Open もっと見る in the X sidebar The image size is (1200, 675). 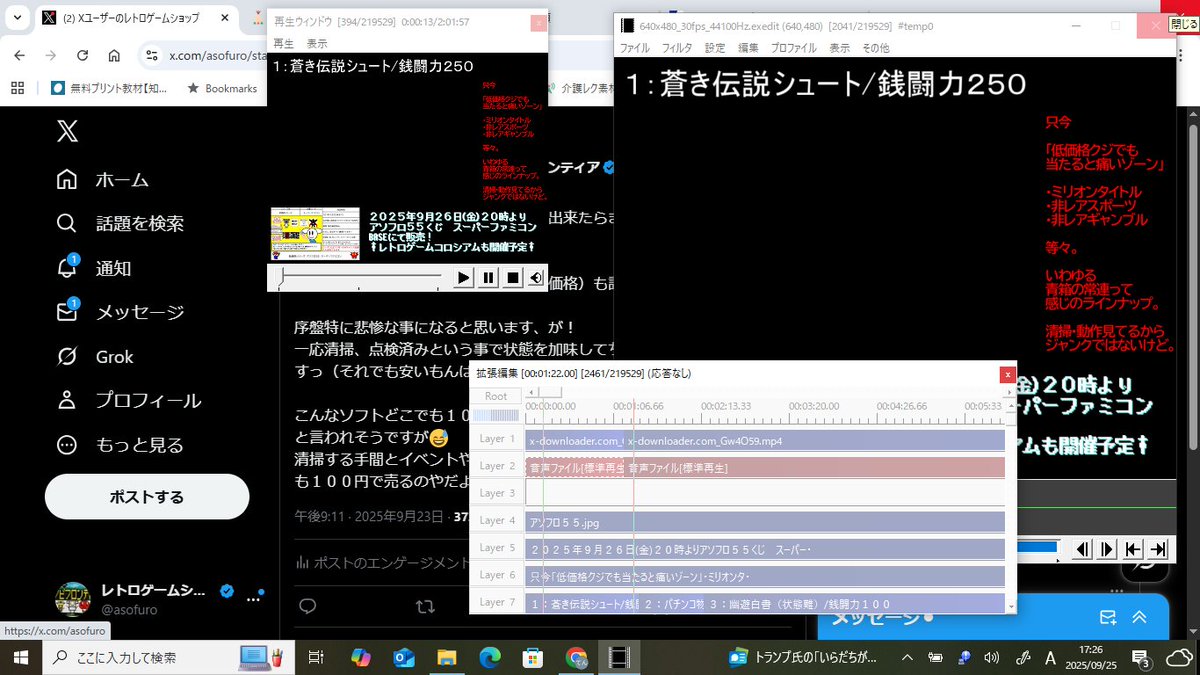coord(120,444)
